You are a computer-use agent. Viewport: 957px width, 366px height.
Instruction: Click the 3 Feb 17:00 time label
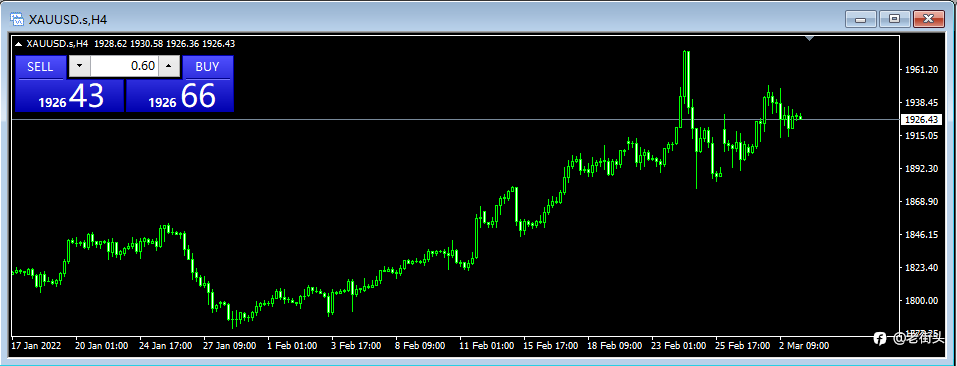(x=357, y=346)
